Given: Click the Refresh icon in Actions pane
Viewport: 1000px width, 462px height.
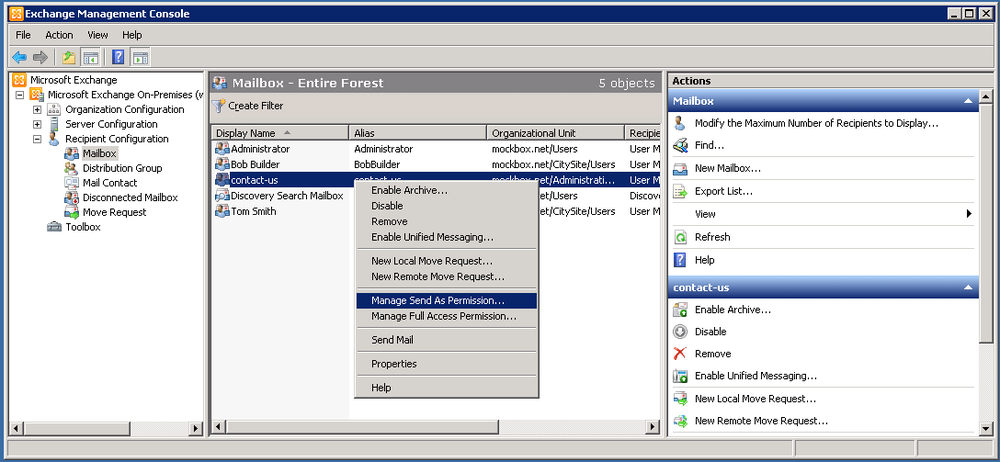Looking at the screenshot, I should [680, 237].
